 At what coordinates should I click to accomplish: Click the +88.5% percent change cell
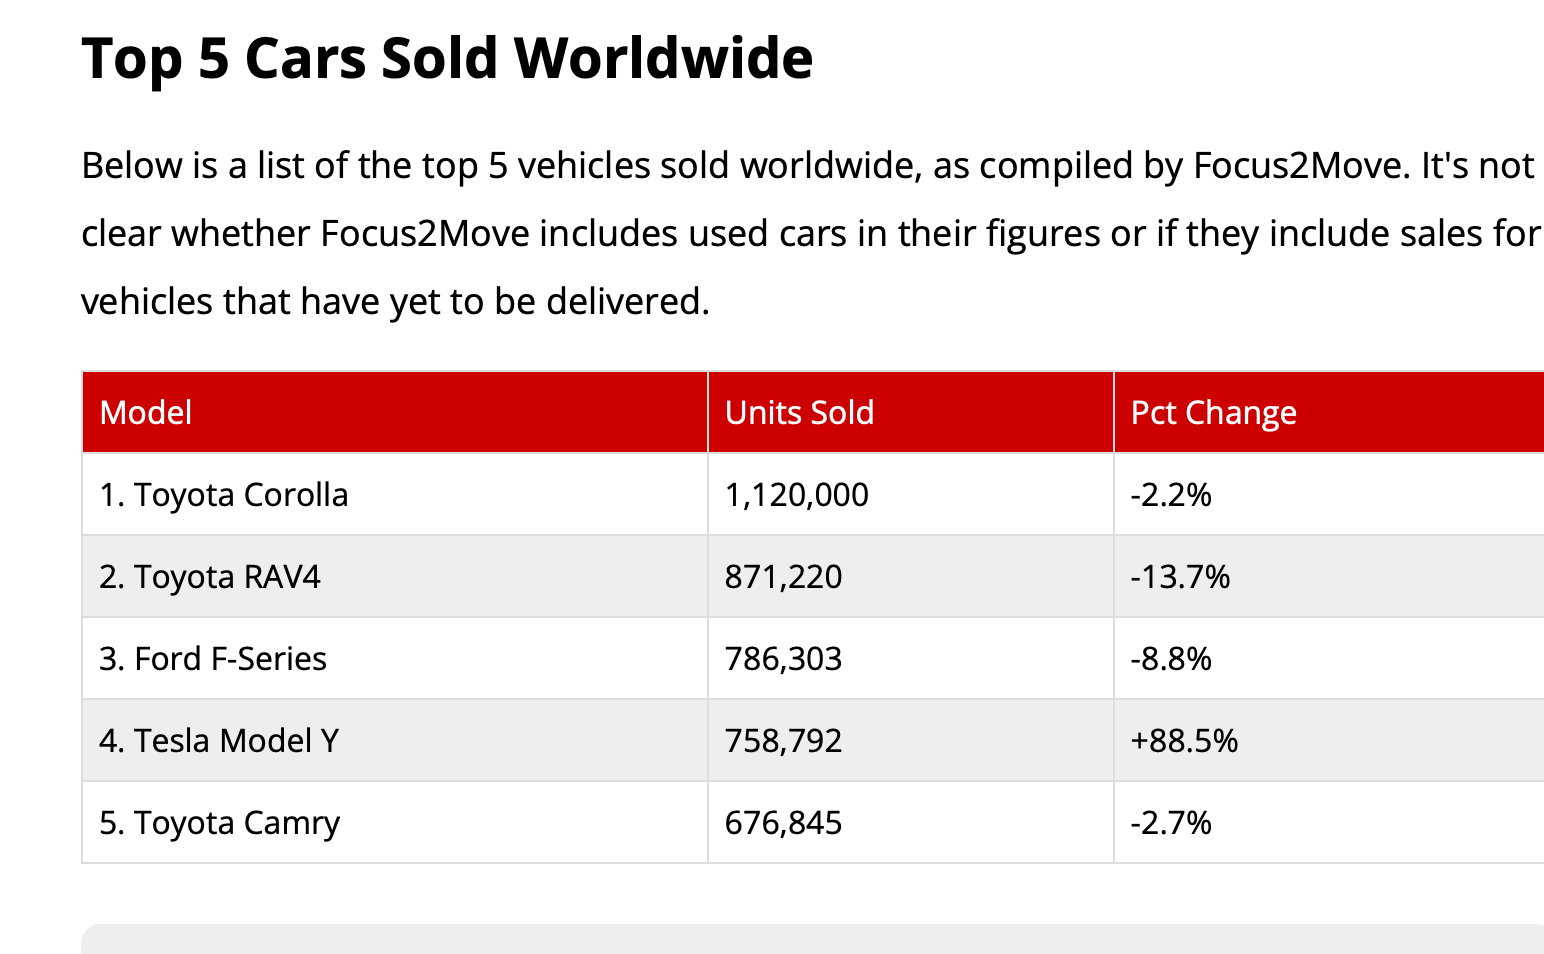tap(1184, 741)
